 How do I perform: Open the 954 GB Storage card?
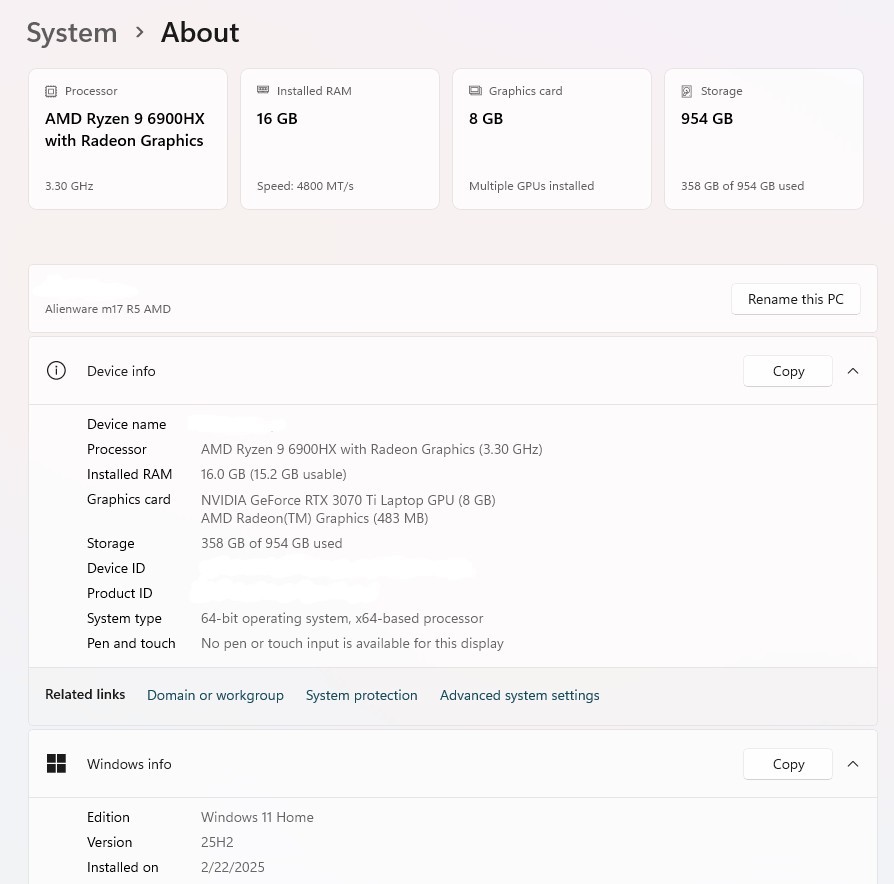(x=764, y=139)
